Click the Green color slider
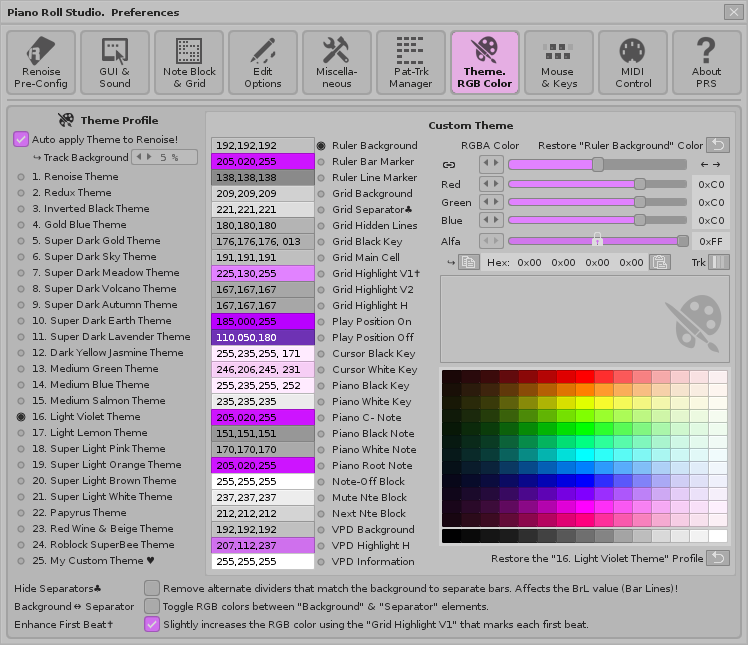Viewport: 748px width, 645px height. coord(598,202)
